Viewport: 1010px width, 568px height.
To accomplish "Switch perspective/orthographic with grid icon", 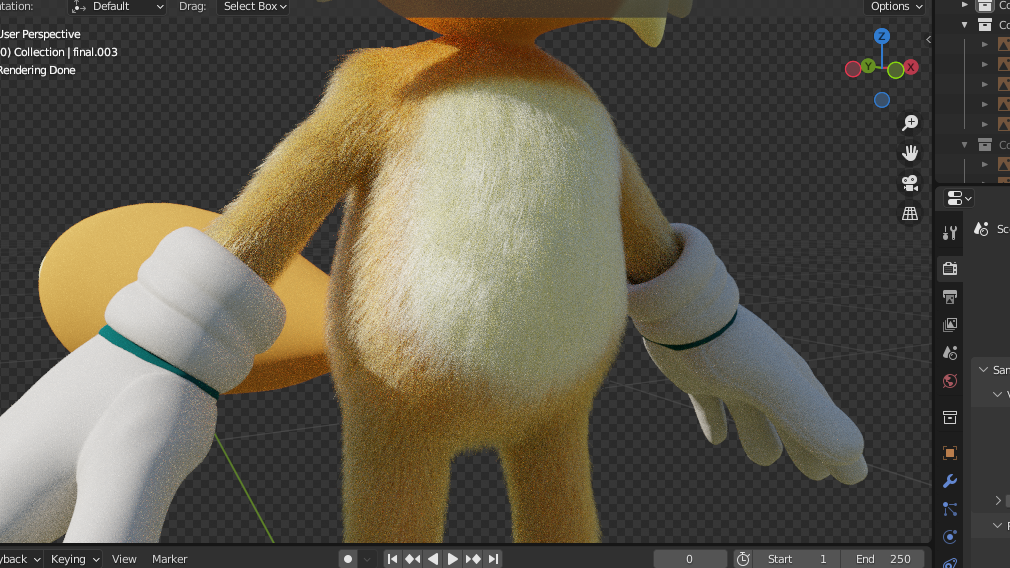I will click(910, 213).
